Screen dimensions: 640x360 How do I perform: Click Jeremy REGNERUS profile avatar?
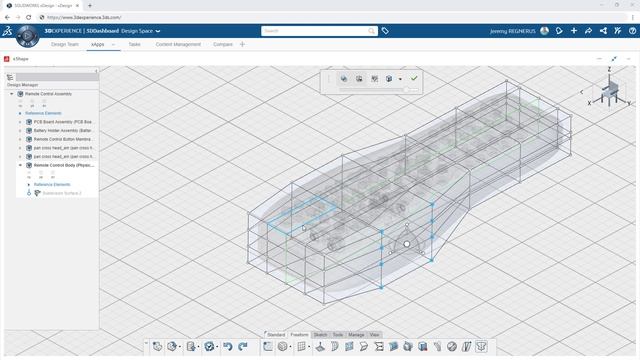544,31
